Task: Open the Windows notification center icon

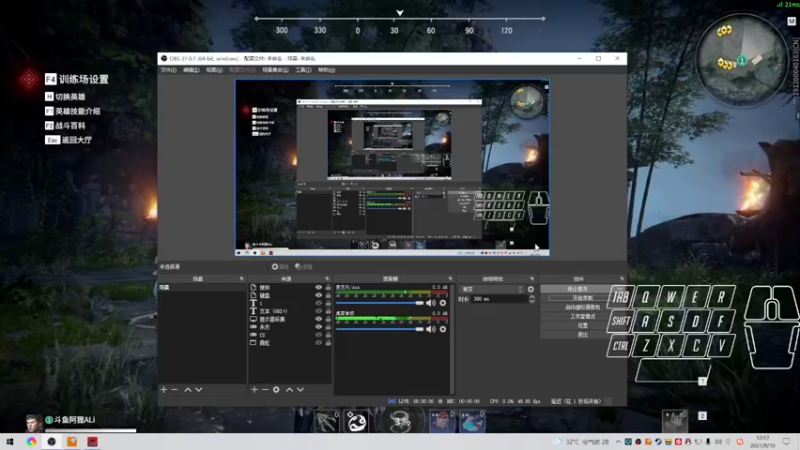Action: coord(787,441)
